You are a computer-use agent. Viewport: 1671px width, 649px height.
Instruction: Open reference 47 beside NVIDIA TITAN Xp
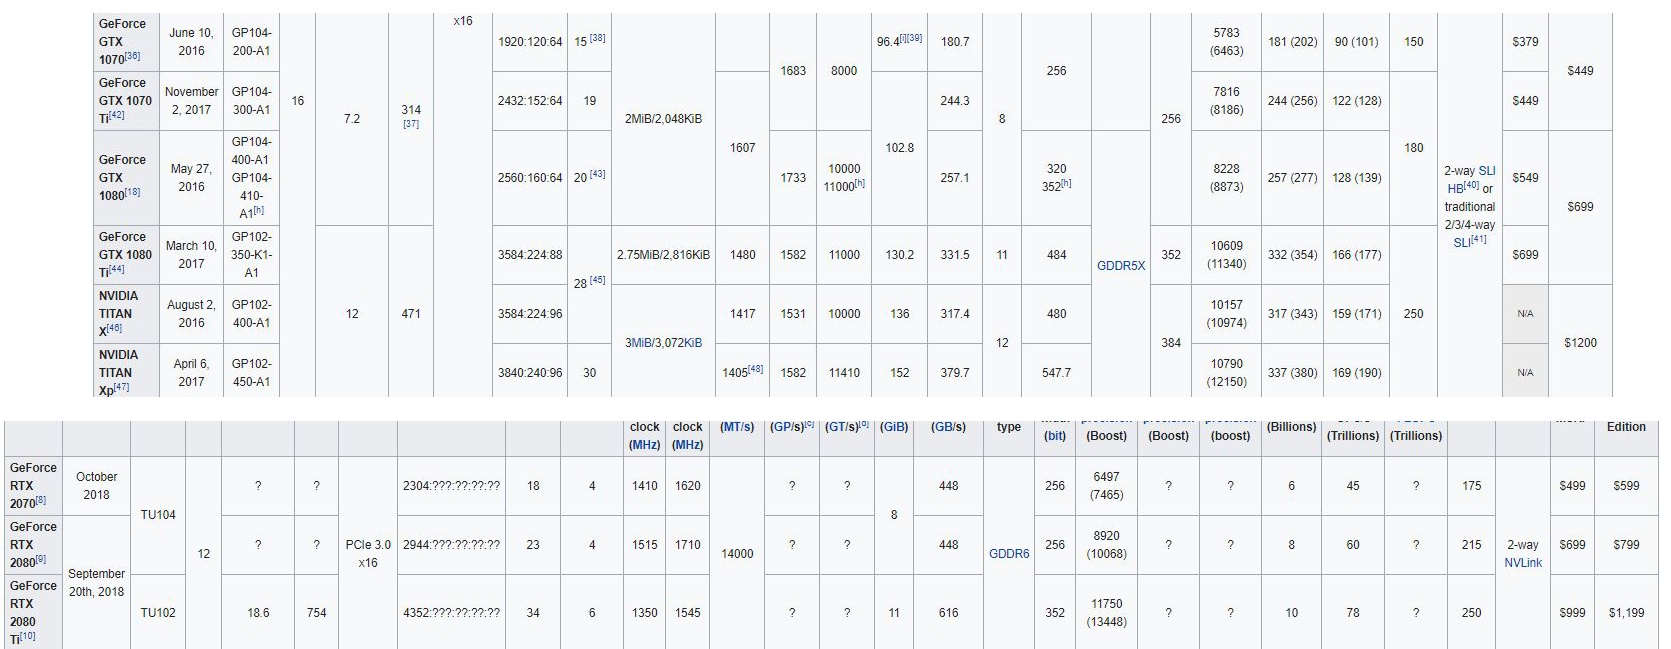click(x=122, y=388)
